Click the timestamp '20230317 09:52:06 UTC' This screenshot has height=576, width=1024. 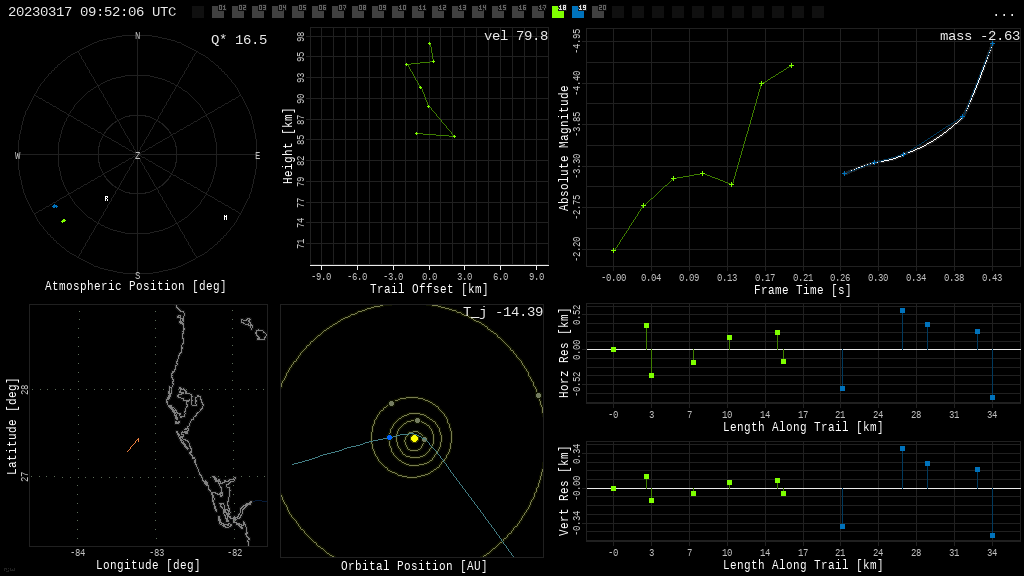tap(92, 12)
